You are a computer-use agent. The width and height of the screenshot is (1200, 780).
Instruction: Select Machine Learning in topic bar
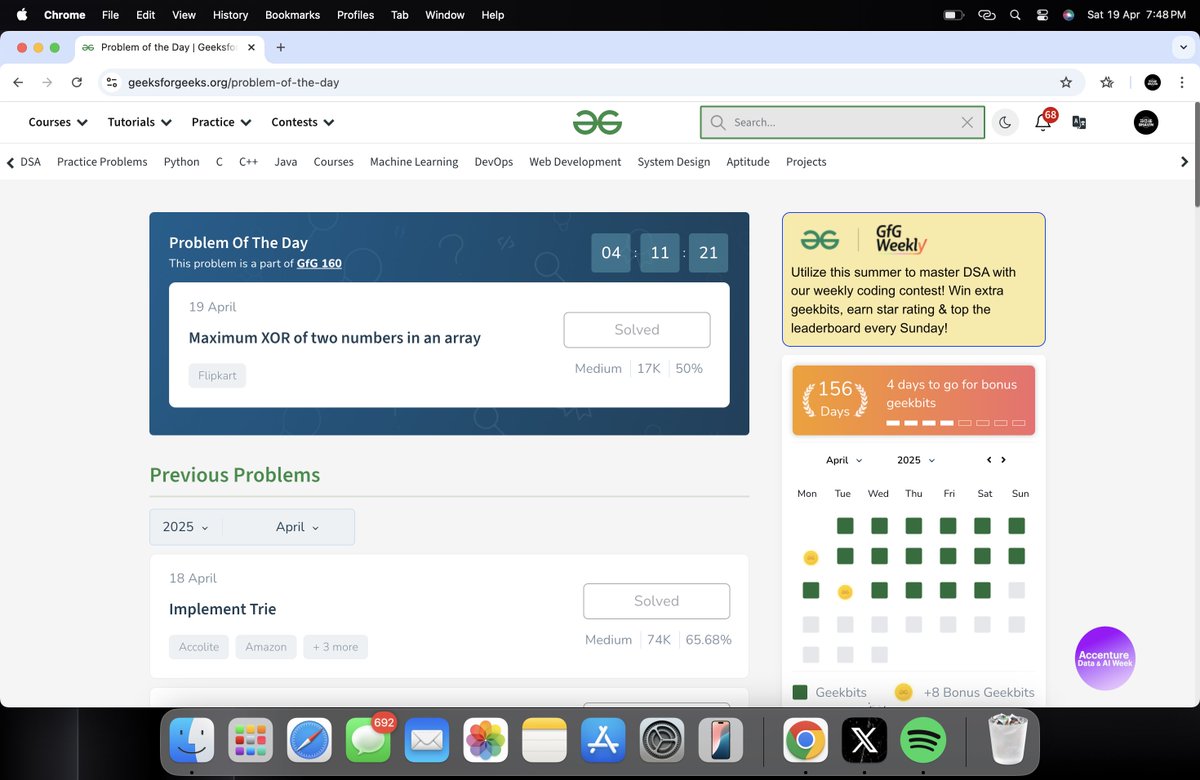tap(414, 161)
